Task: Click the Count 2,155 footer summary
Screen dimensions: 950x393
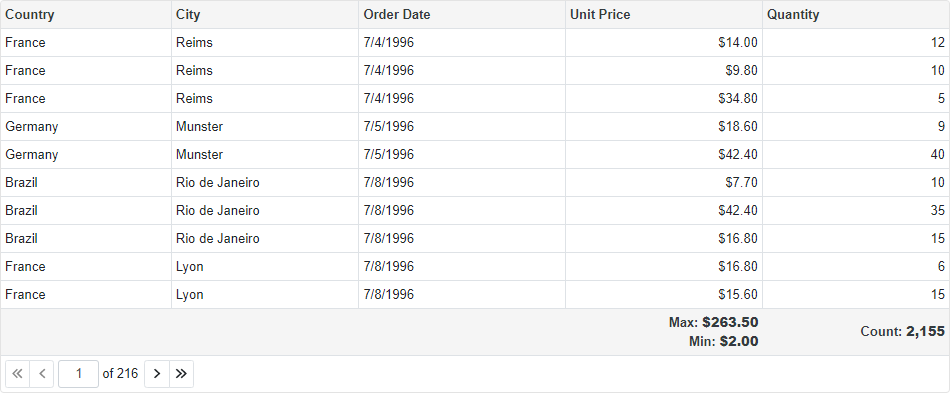Action: click(x=902, y=331)
